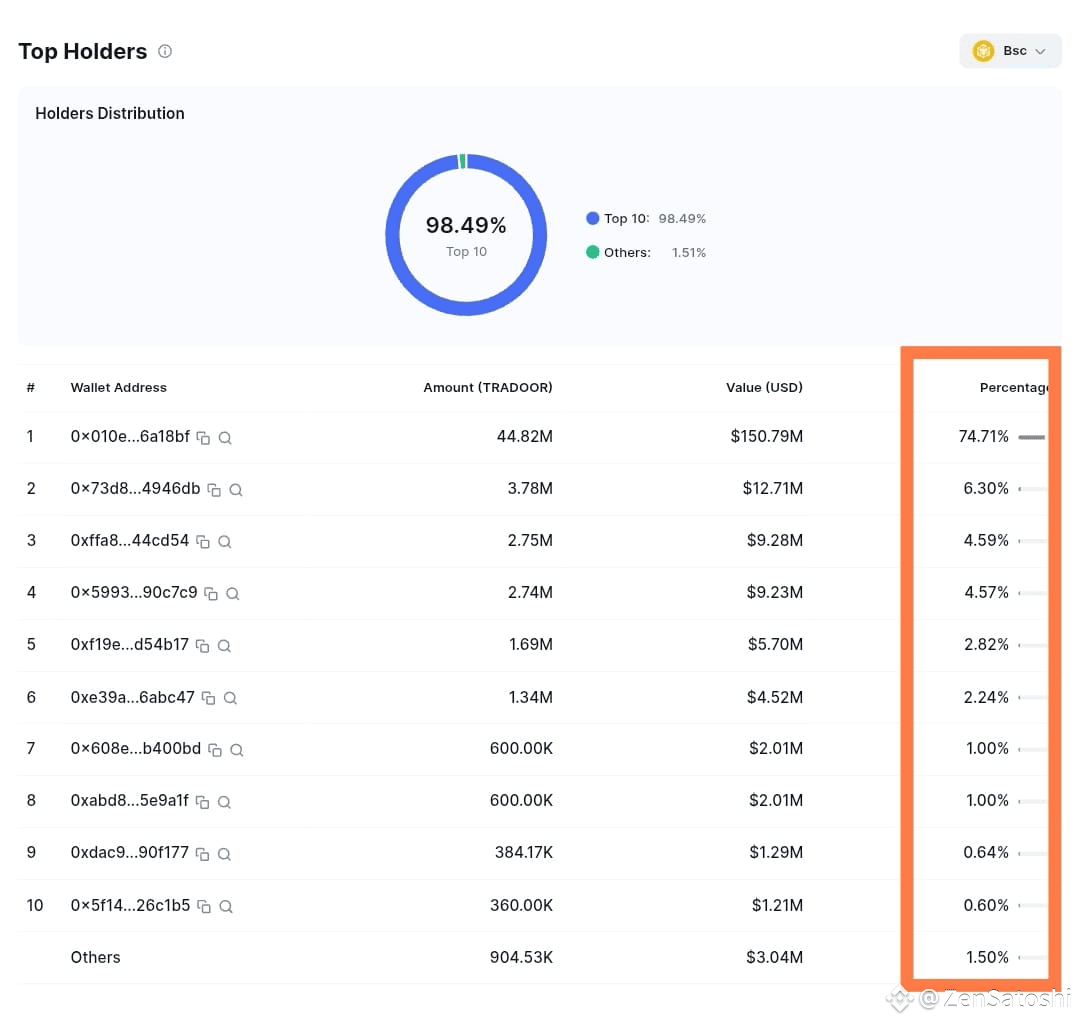Select the 904.53K amount cell
Screen dimensions: 1080x1024
point(521,957)
